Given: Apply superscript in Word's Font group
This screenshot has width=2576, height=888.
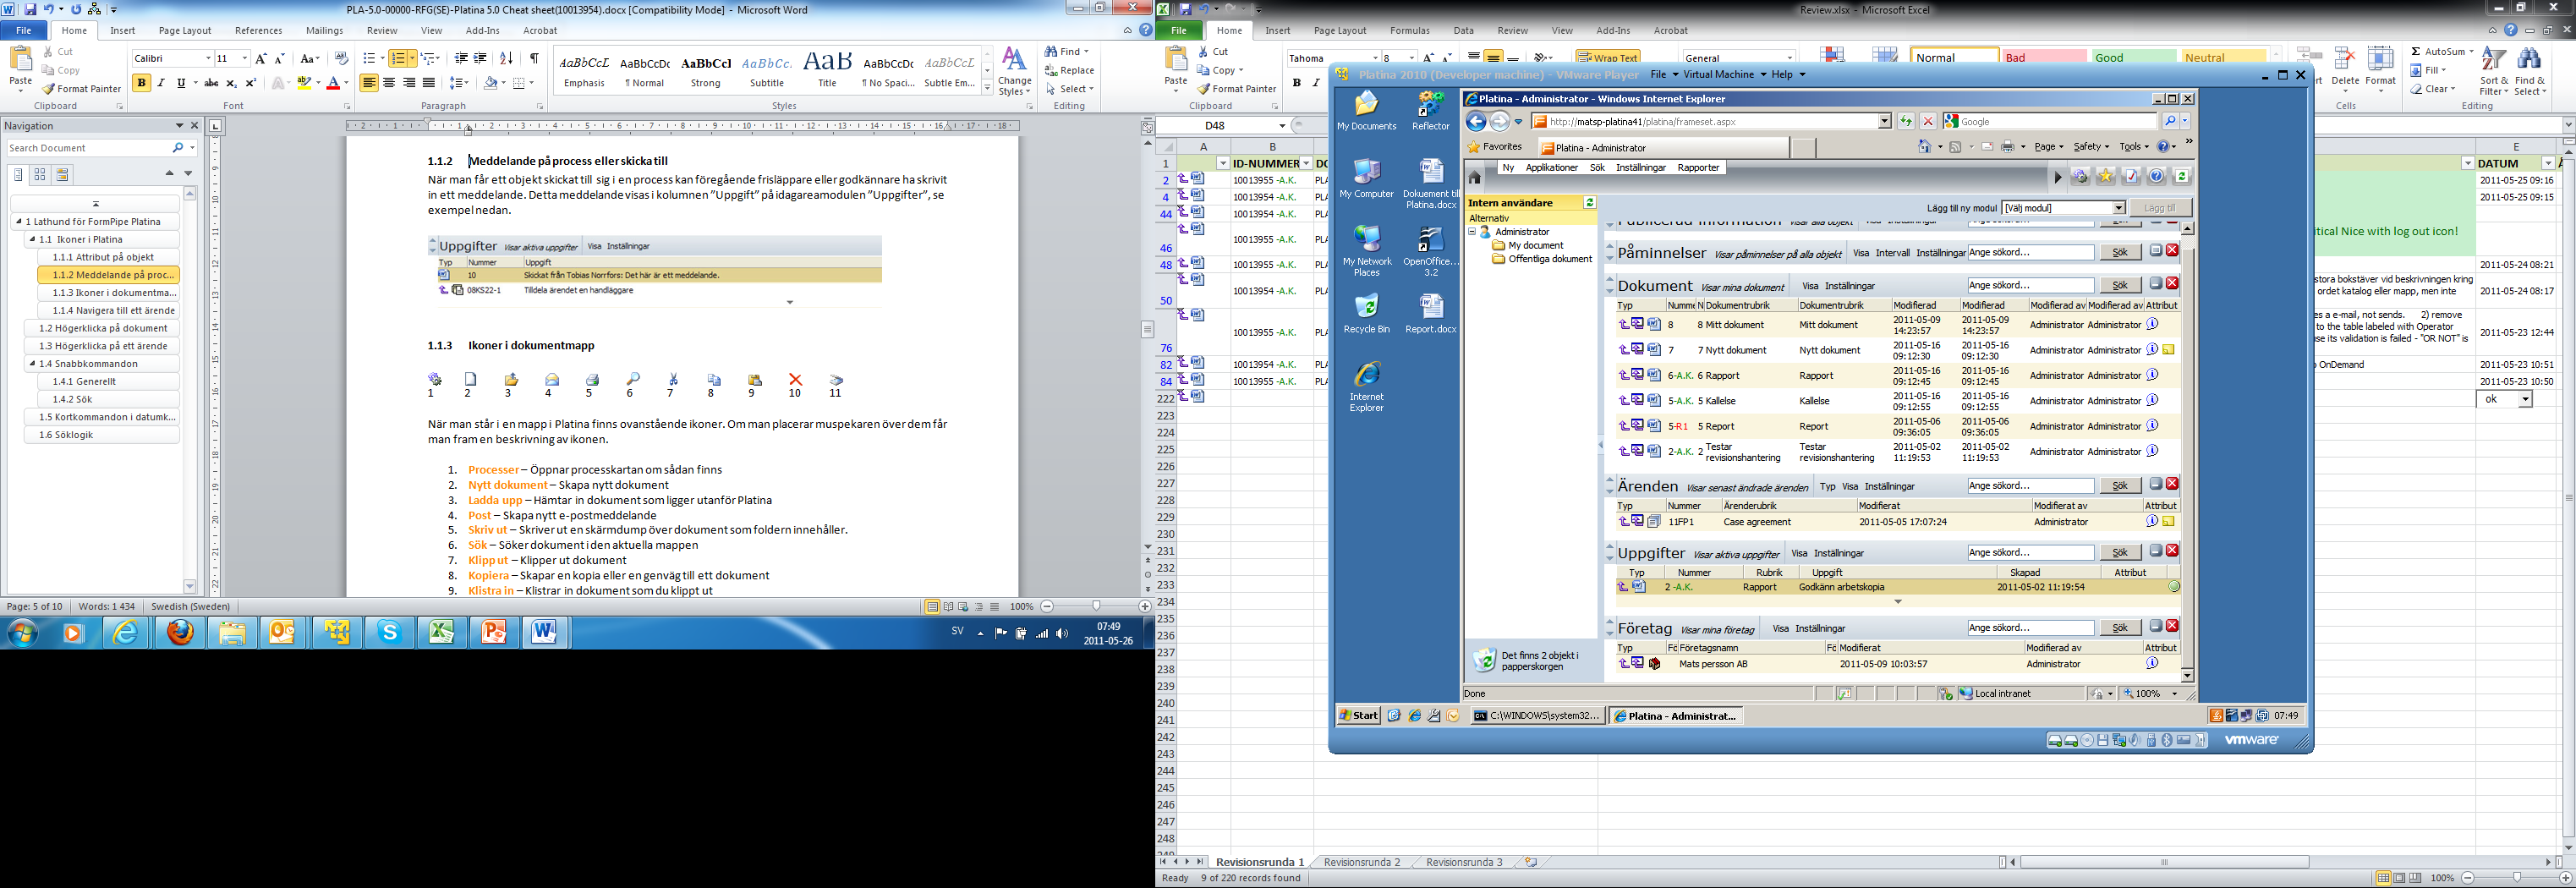Looking at the screenshot, I should click(x=251, y=83).
